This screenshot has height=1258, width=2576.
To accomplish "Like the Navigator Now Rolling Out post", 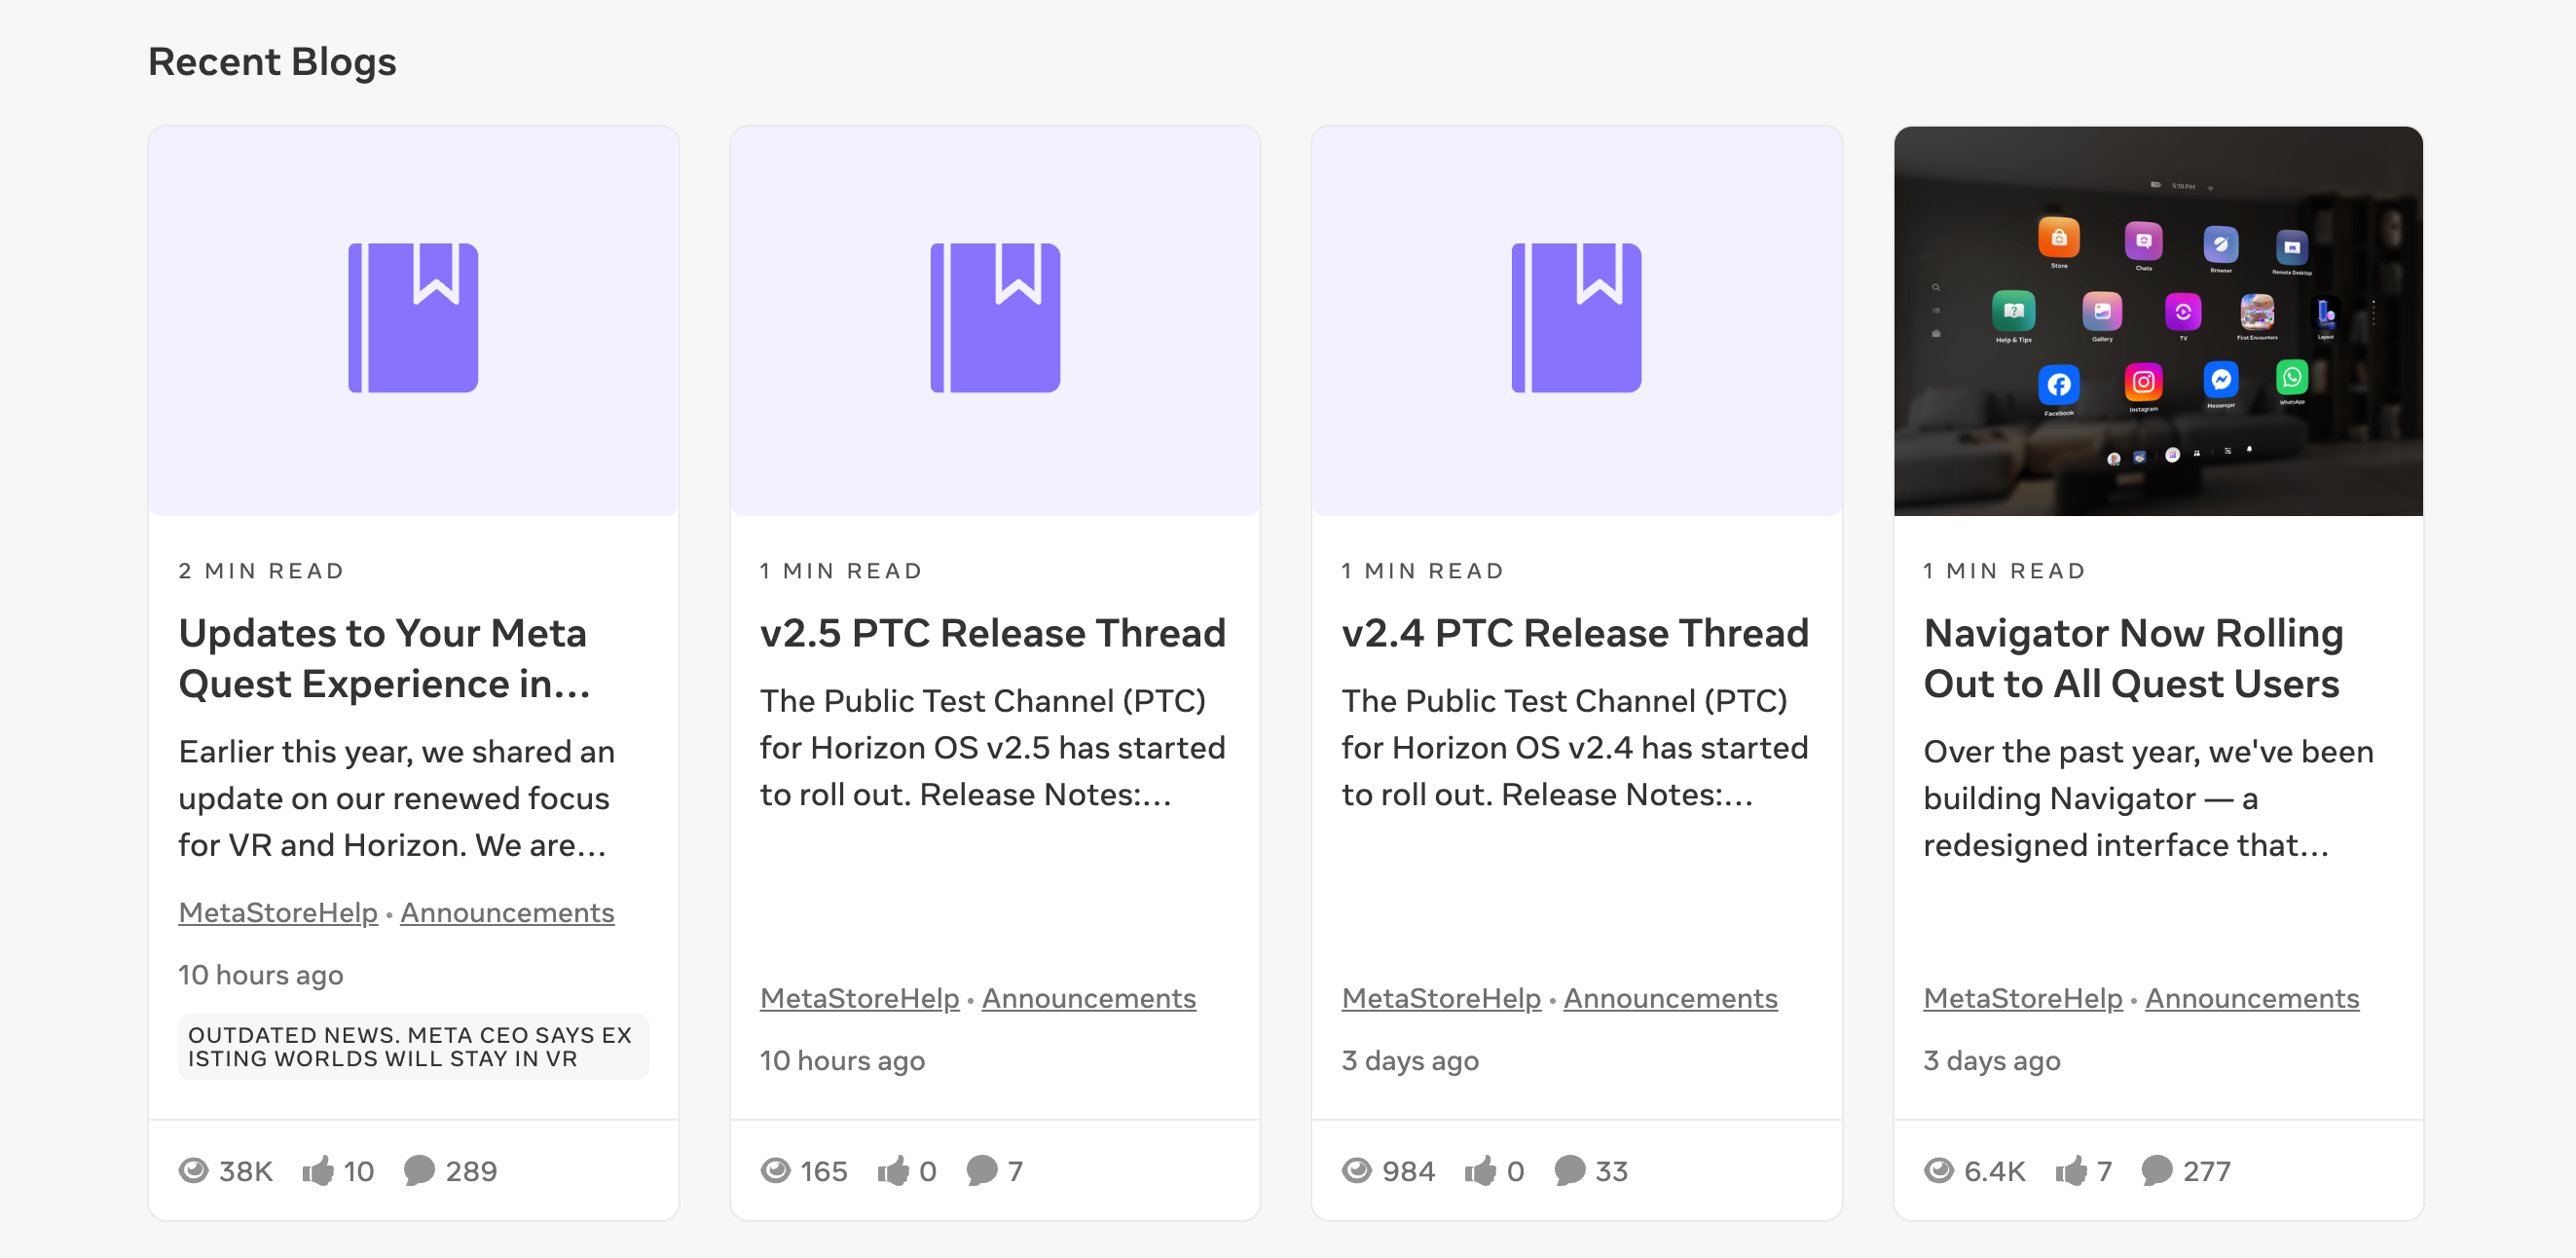I will pos(2071,1170).
